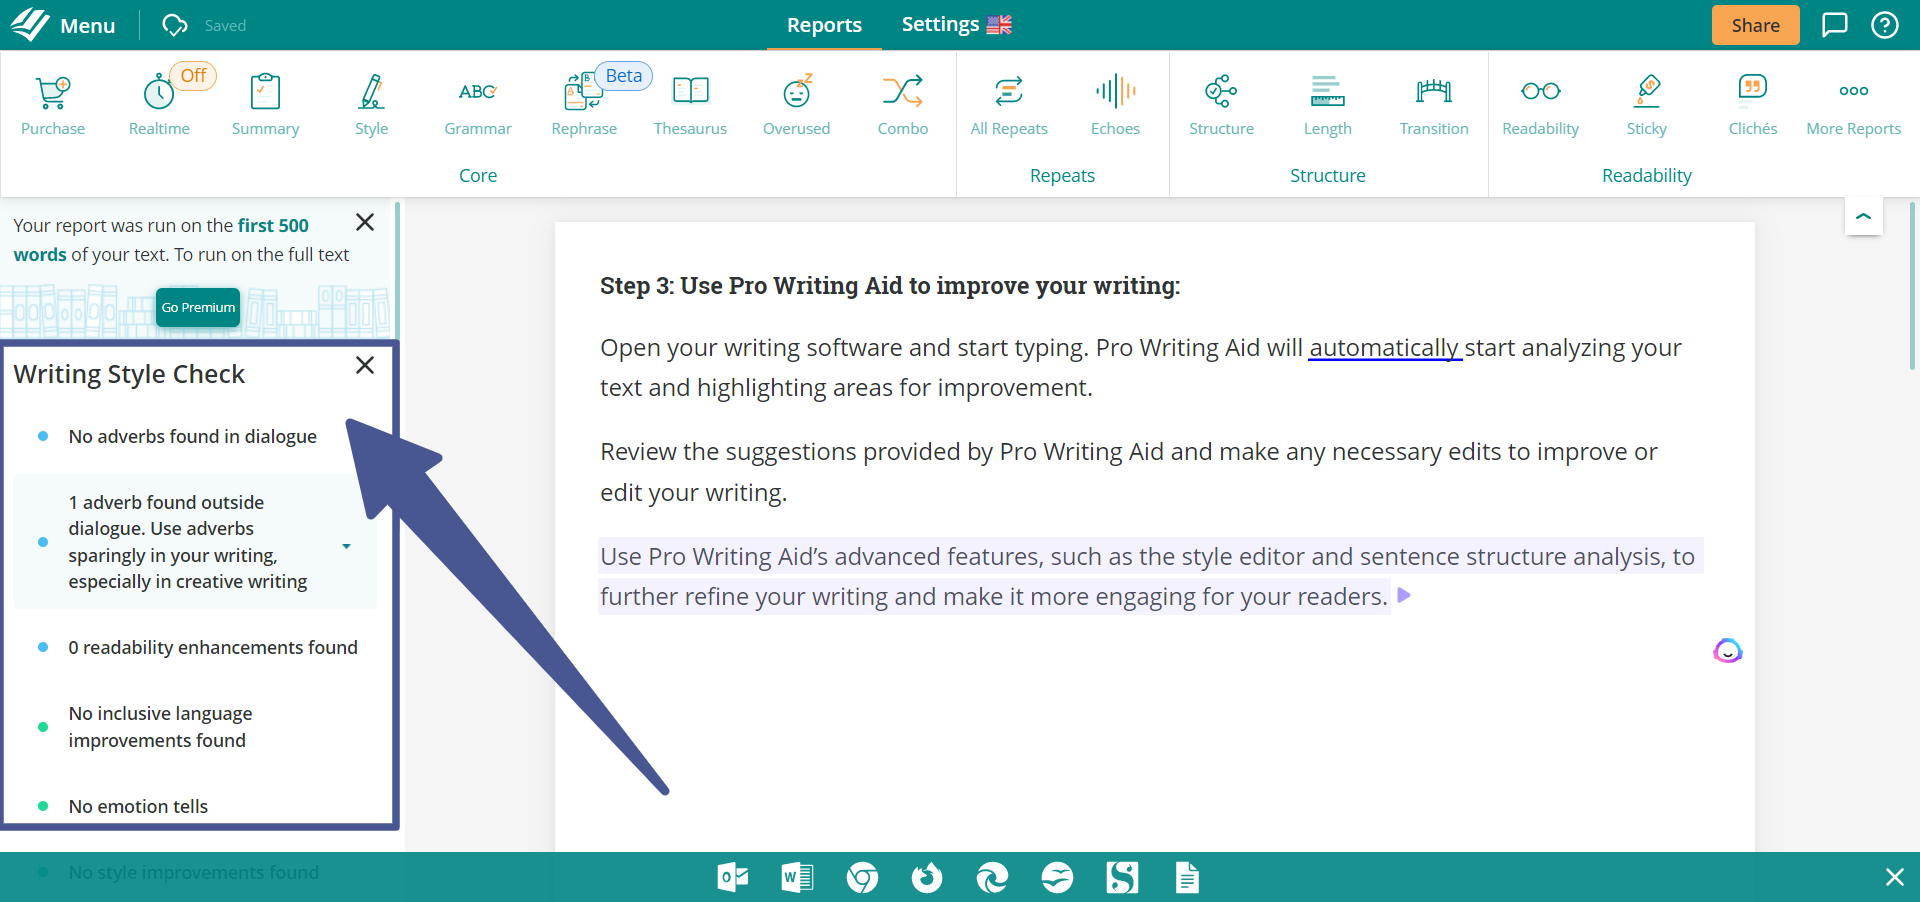Close the bottom integrations bar

tap(1894, 877)
